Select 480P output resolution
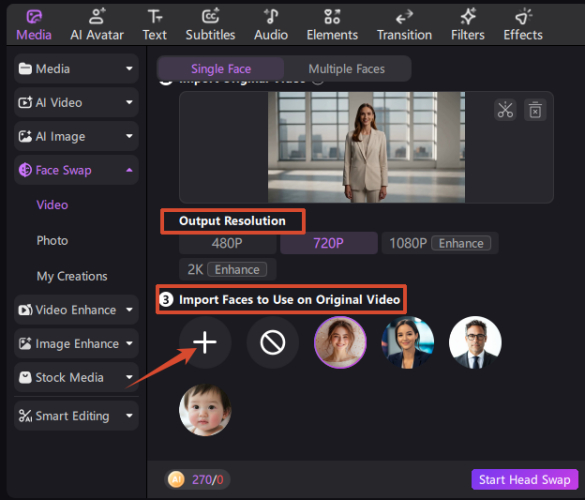The height and width of the screenshot is (500, 585). (x=227, y=243)
